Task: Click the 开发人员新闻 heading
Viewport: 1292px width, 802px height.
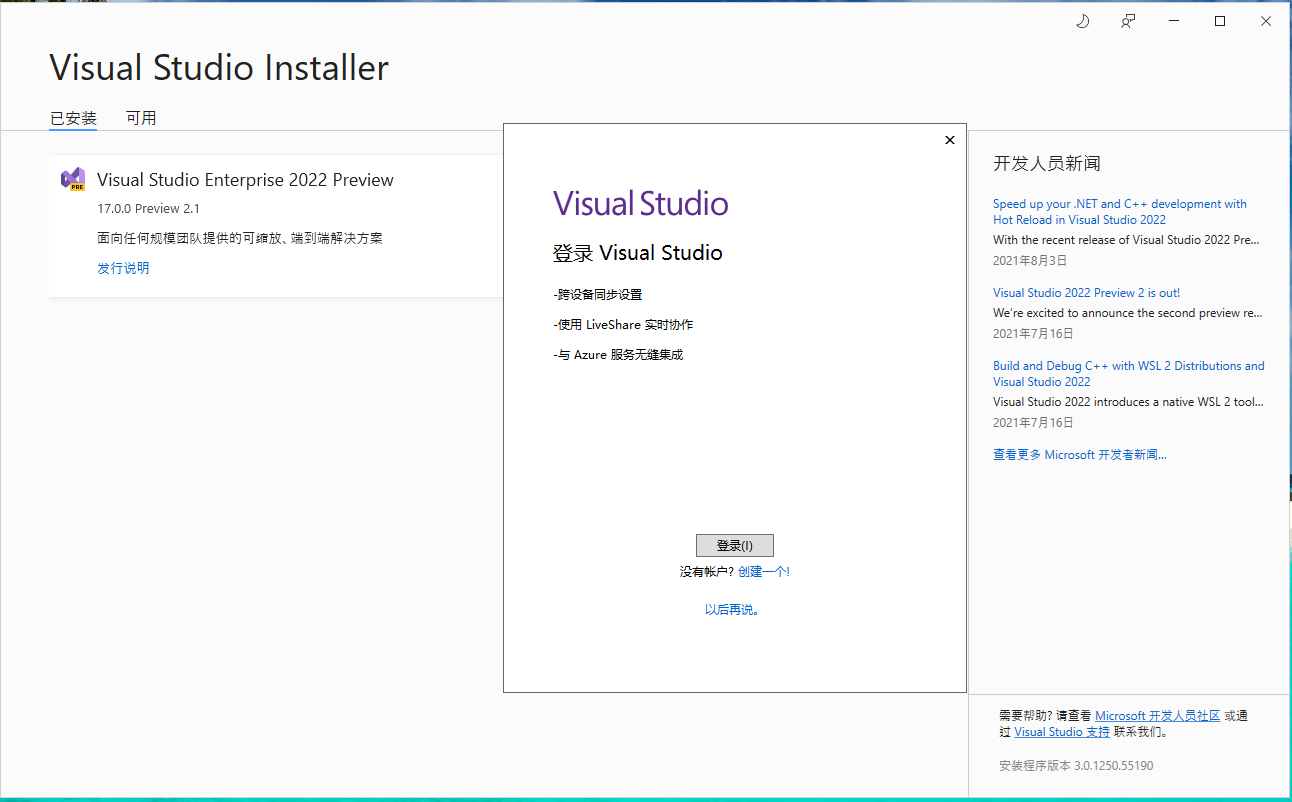Action: [x=1047, y=163]
